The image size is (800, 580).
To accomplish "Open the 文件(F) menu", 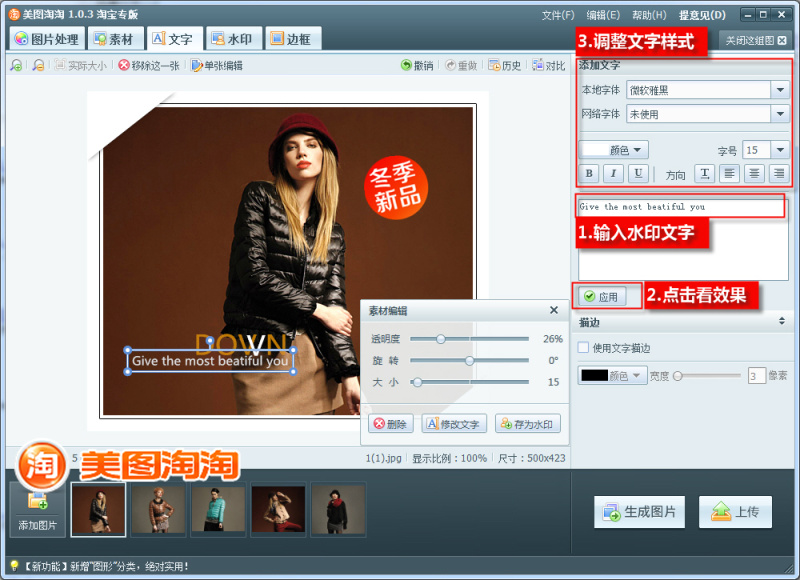I will click(x=558, y=15).
